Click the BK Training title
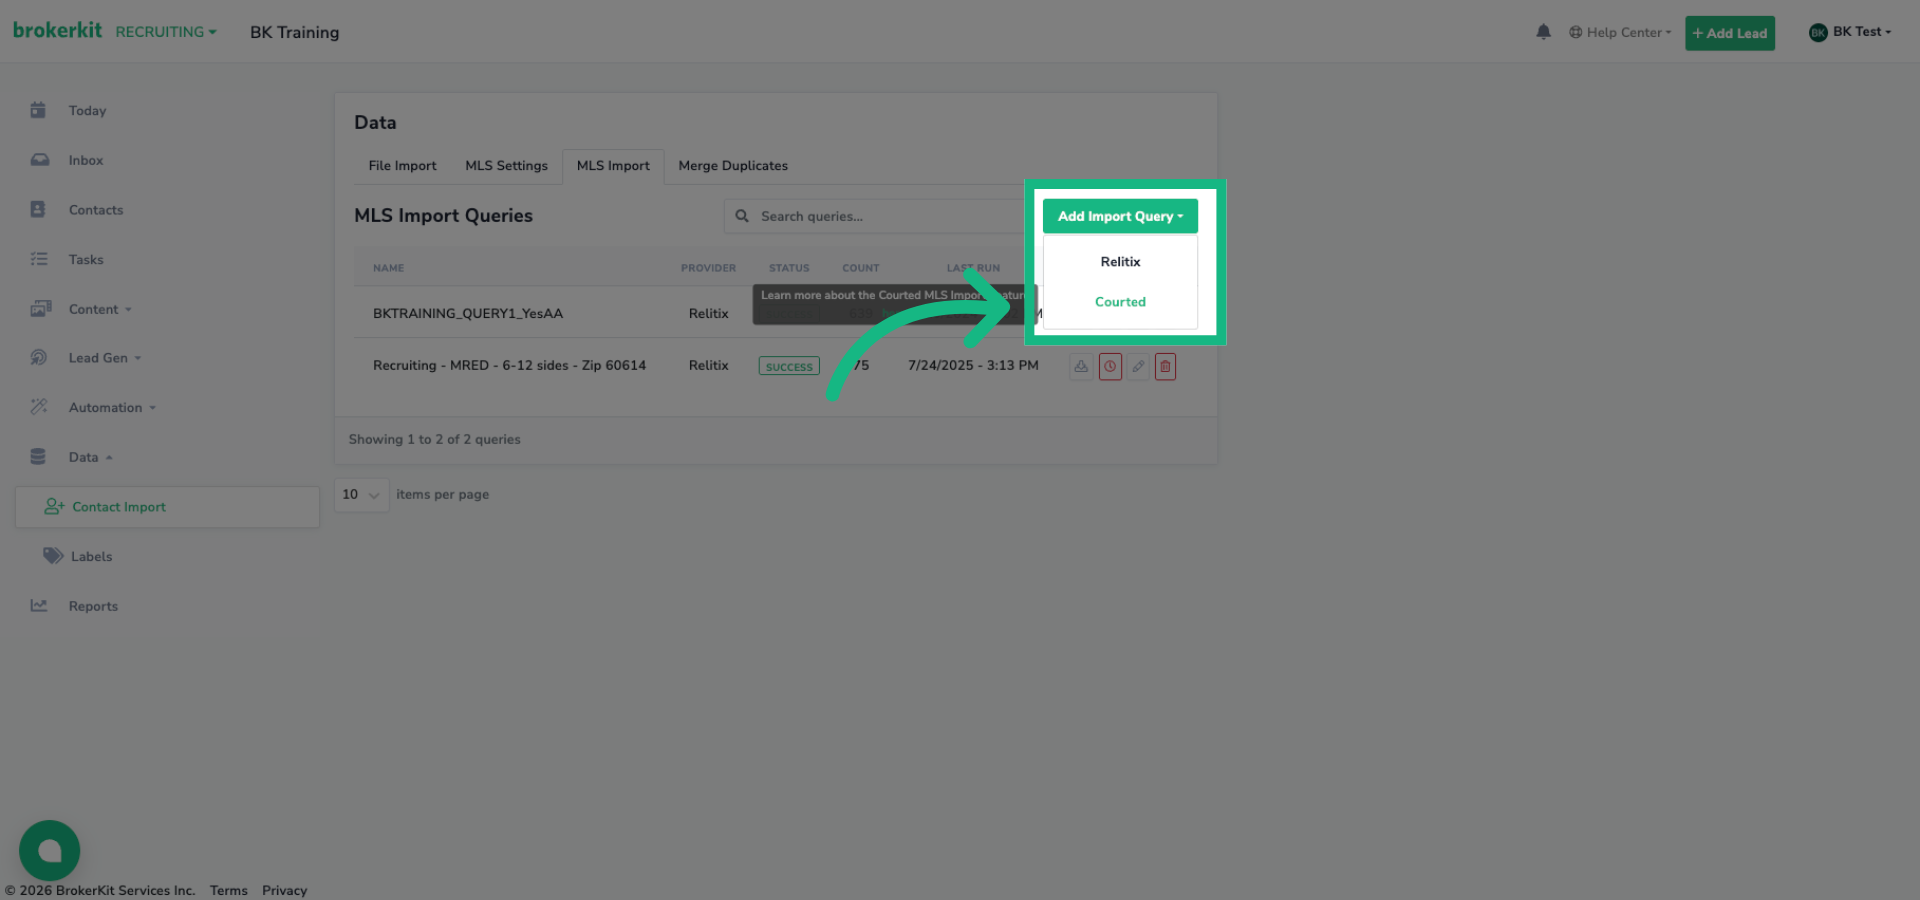Screen dimensions: 1920x900 point(294,32)
